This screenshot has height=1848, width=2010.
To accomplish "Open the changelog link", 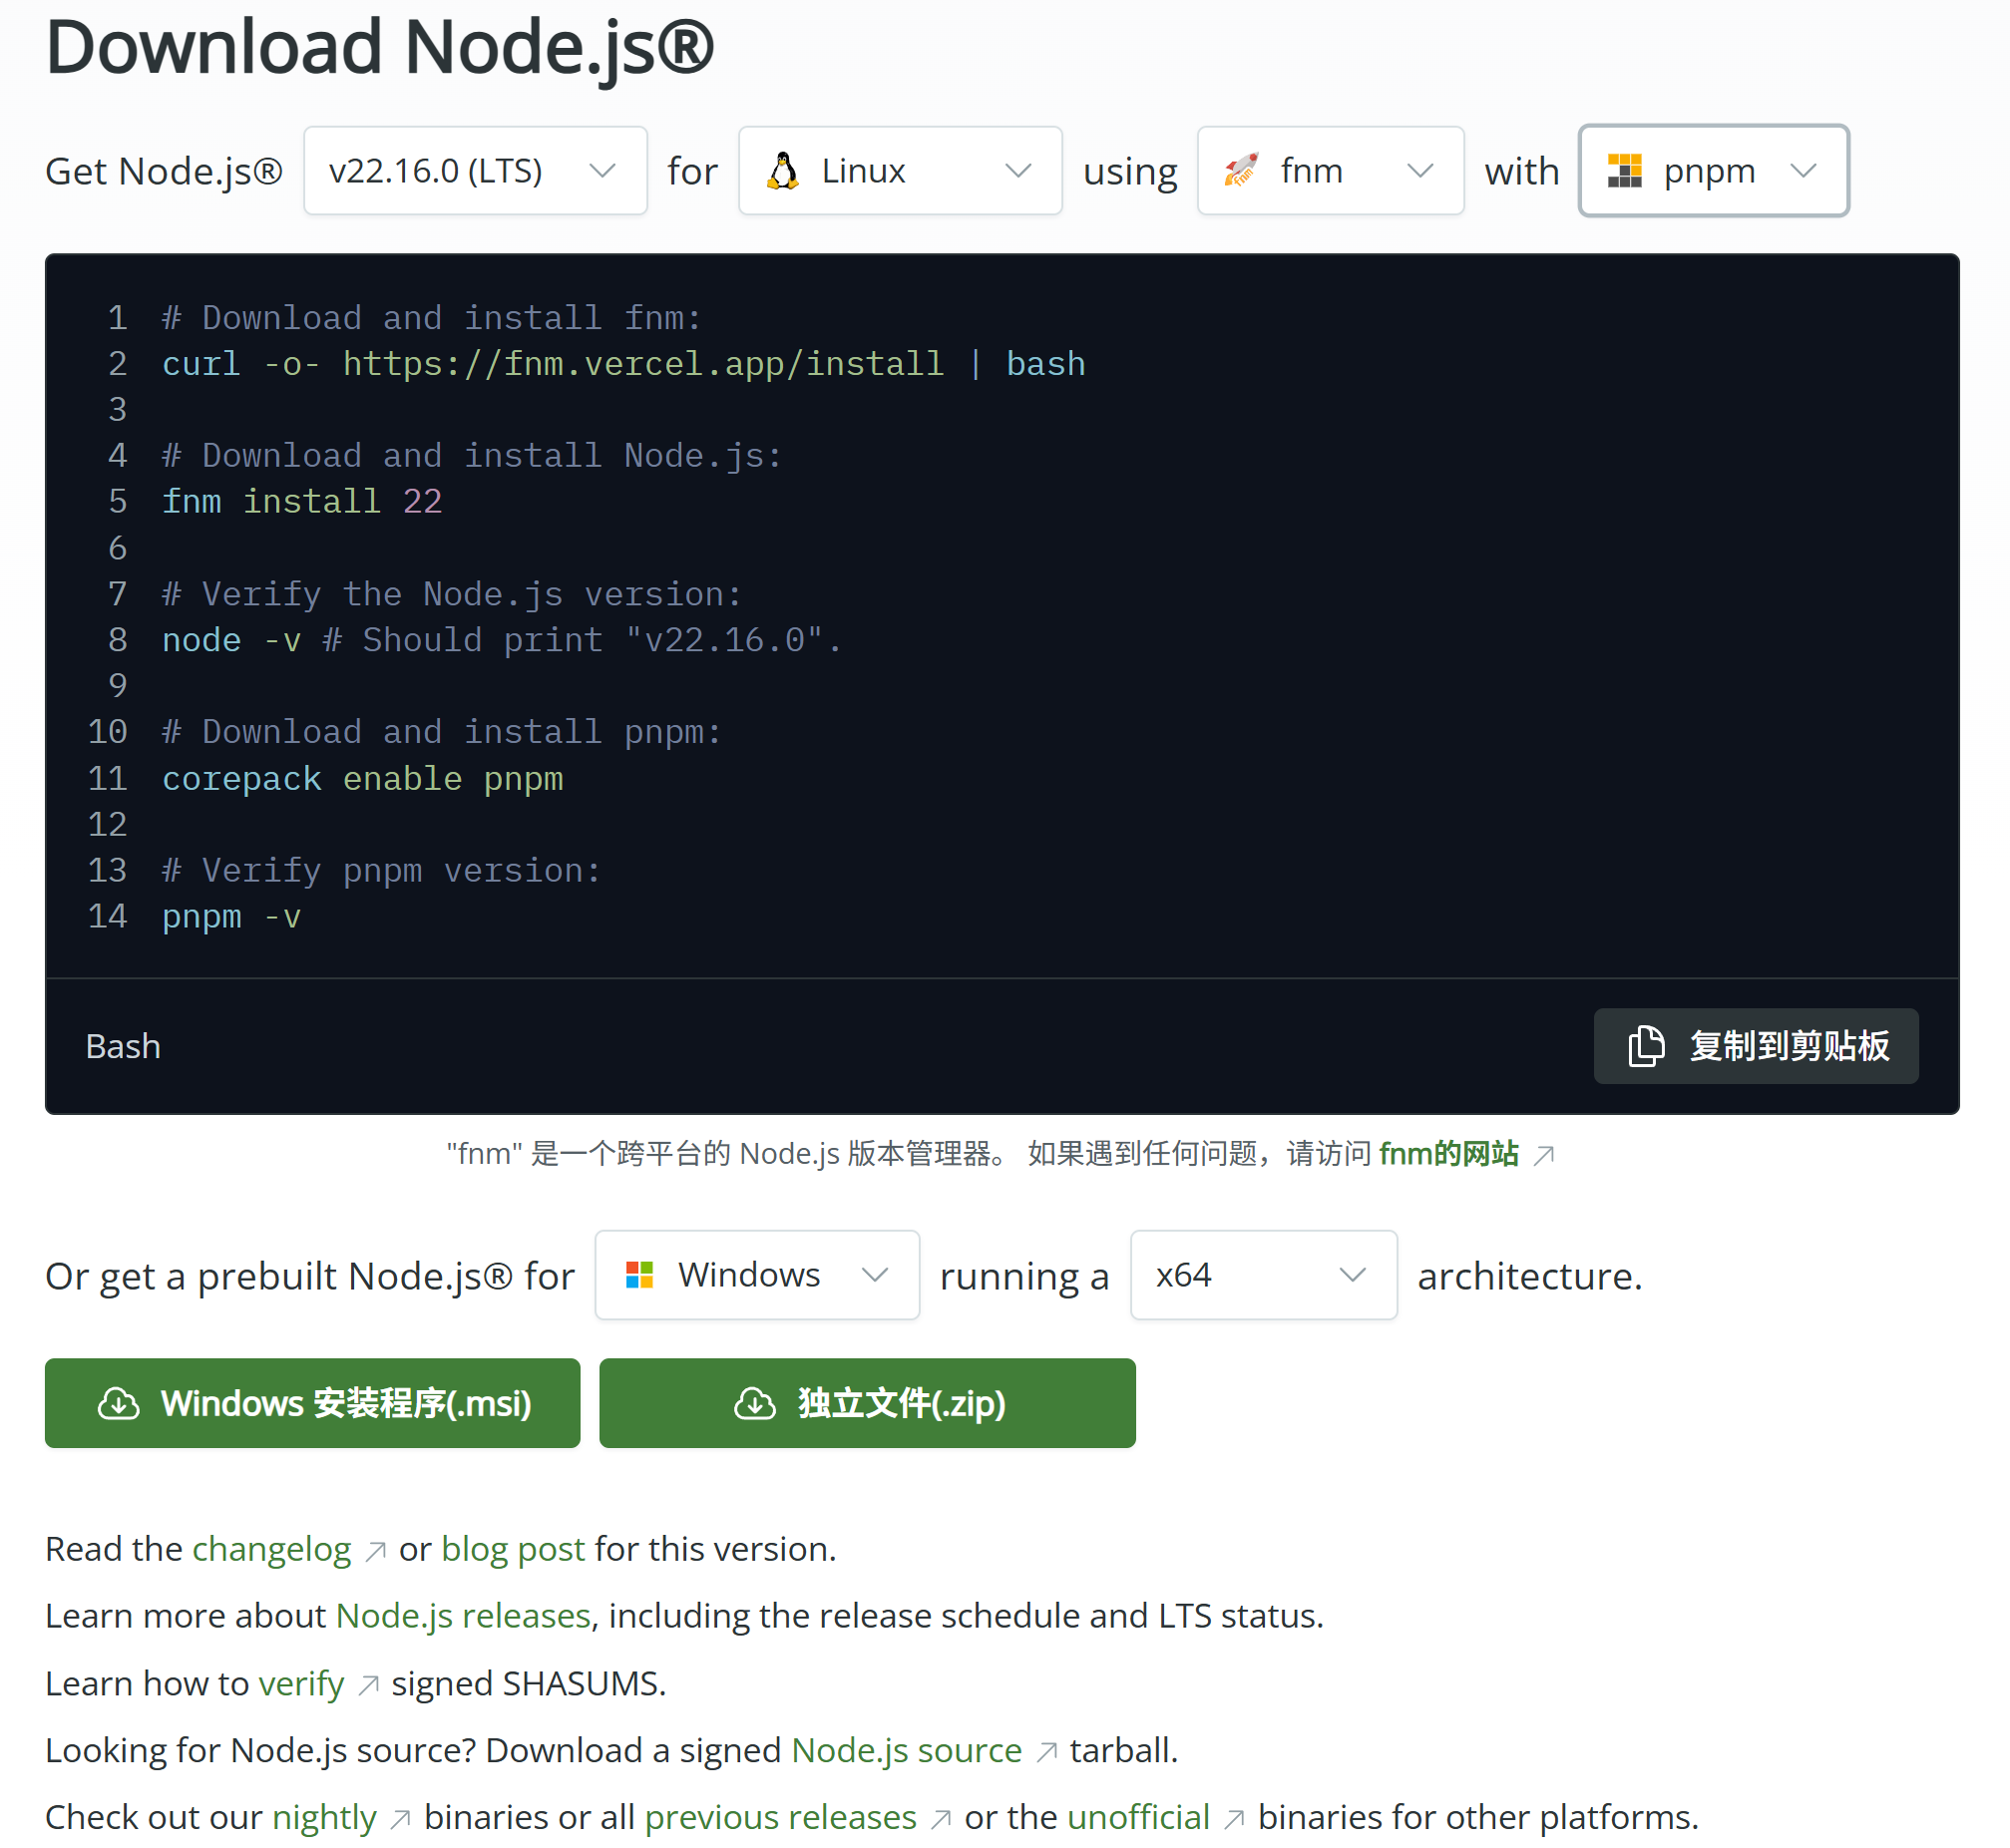I will 271,1549.
